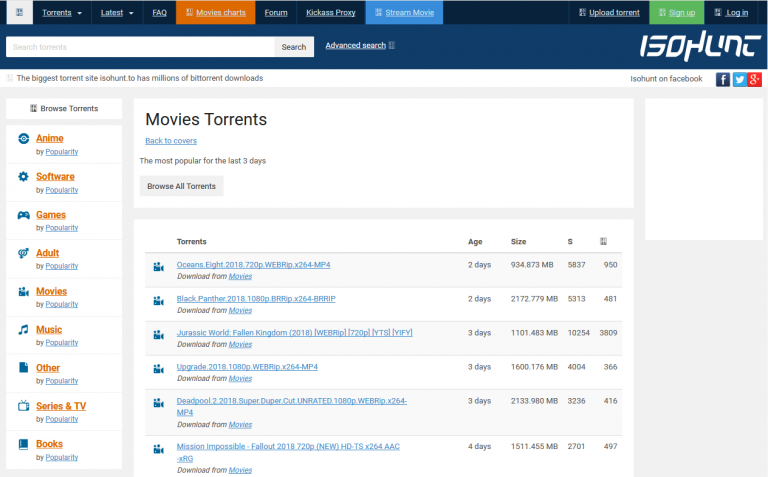Viewport: 768px width, 477px height.
Task: Sort by the Age column header
Action: (475, 241)
